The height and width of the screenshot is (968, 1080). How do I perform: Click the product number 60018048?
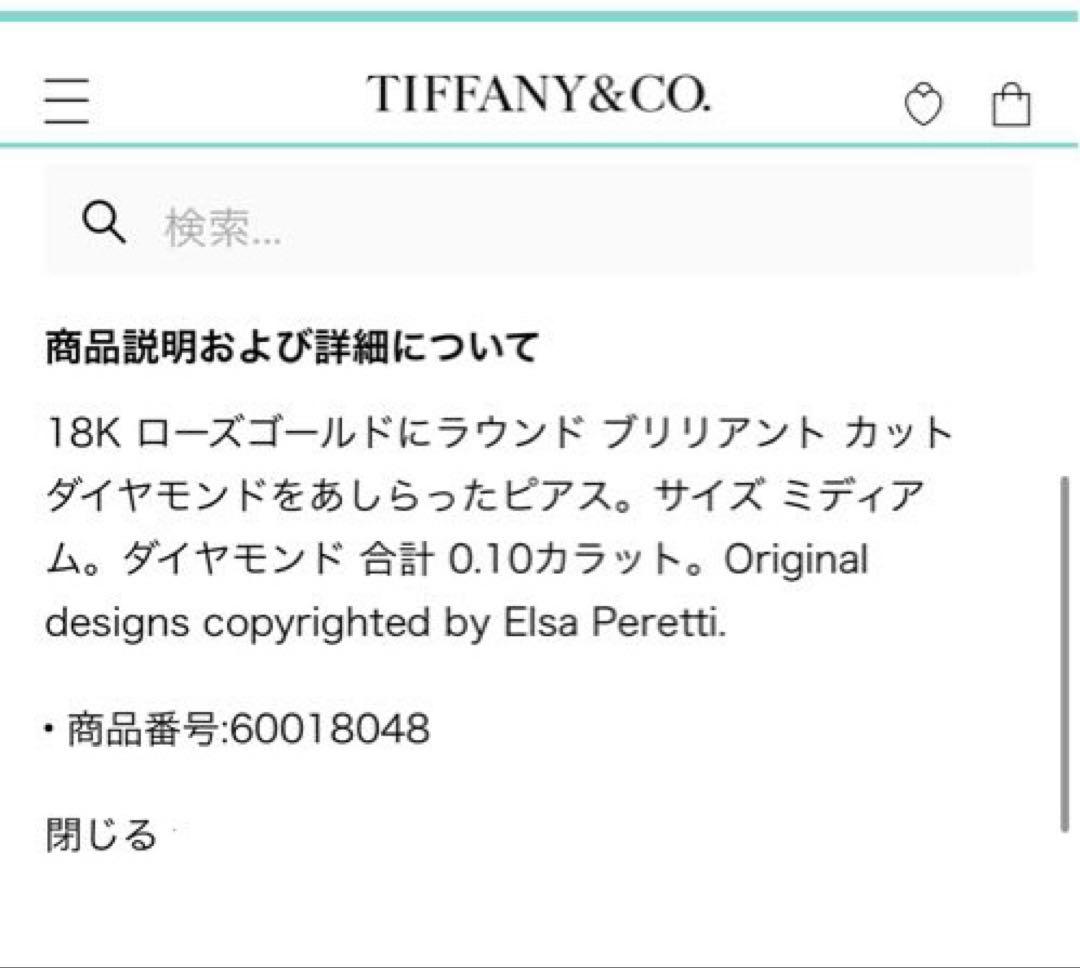(x=330, y=730)
